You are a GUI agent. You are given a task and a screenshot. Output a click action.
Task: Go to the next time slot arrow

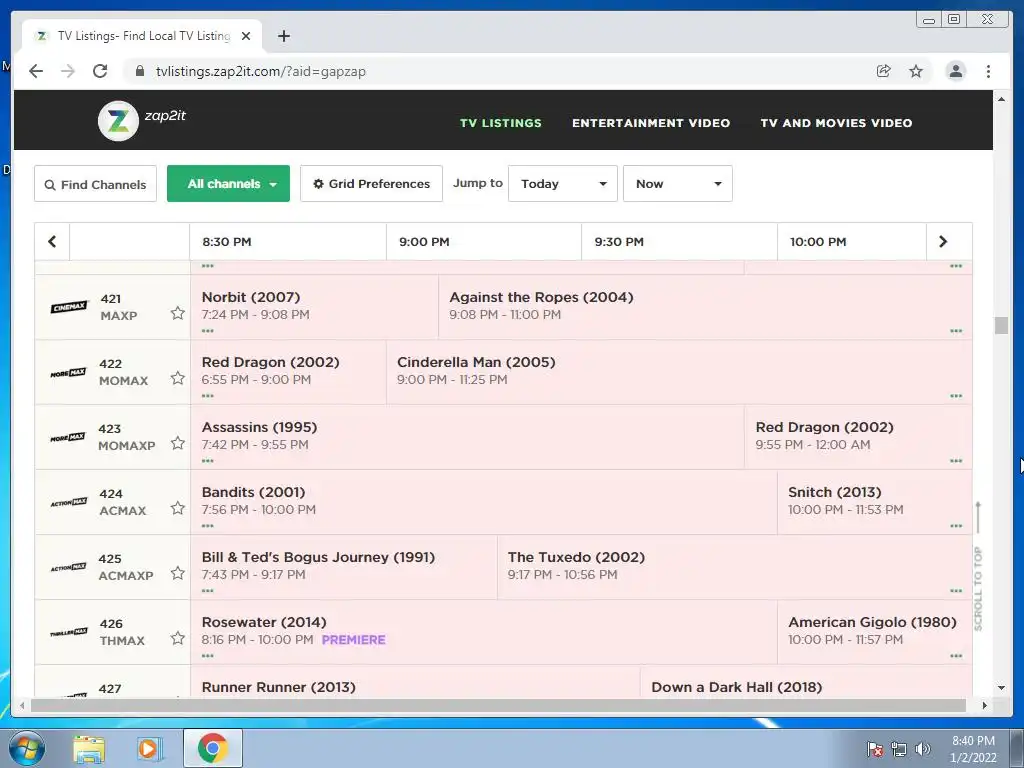pos(943,242)
